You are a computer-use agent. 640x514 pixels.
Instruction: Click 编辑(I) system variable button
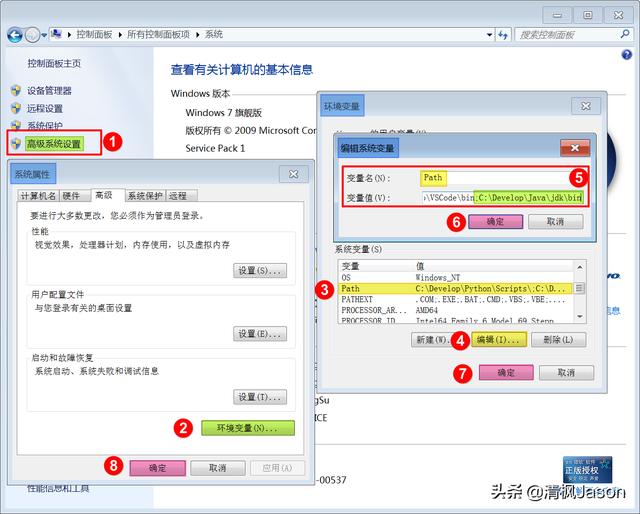(x=499, y=340)
